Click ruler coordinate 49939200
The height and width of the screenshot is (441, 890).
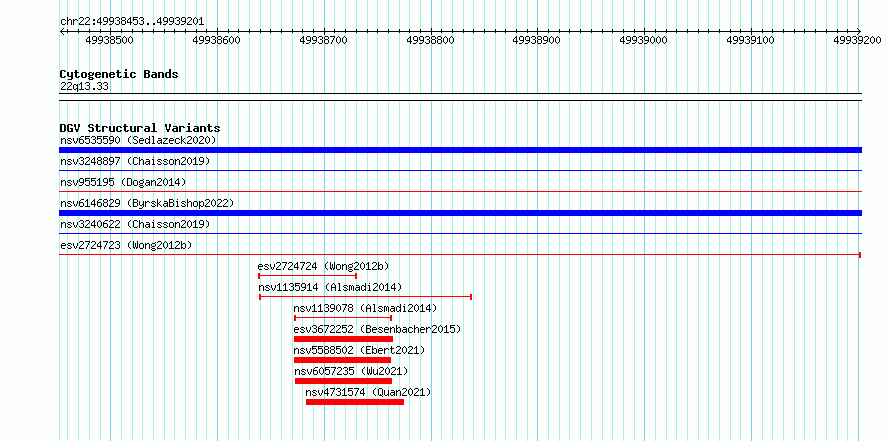pos(857,40)
